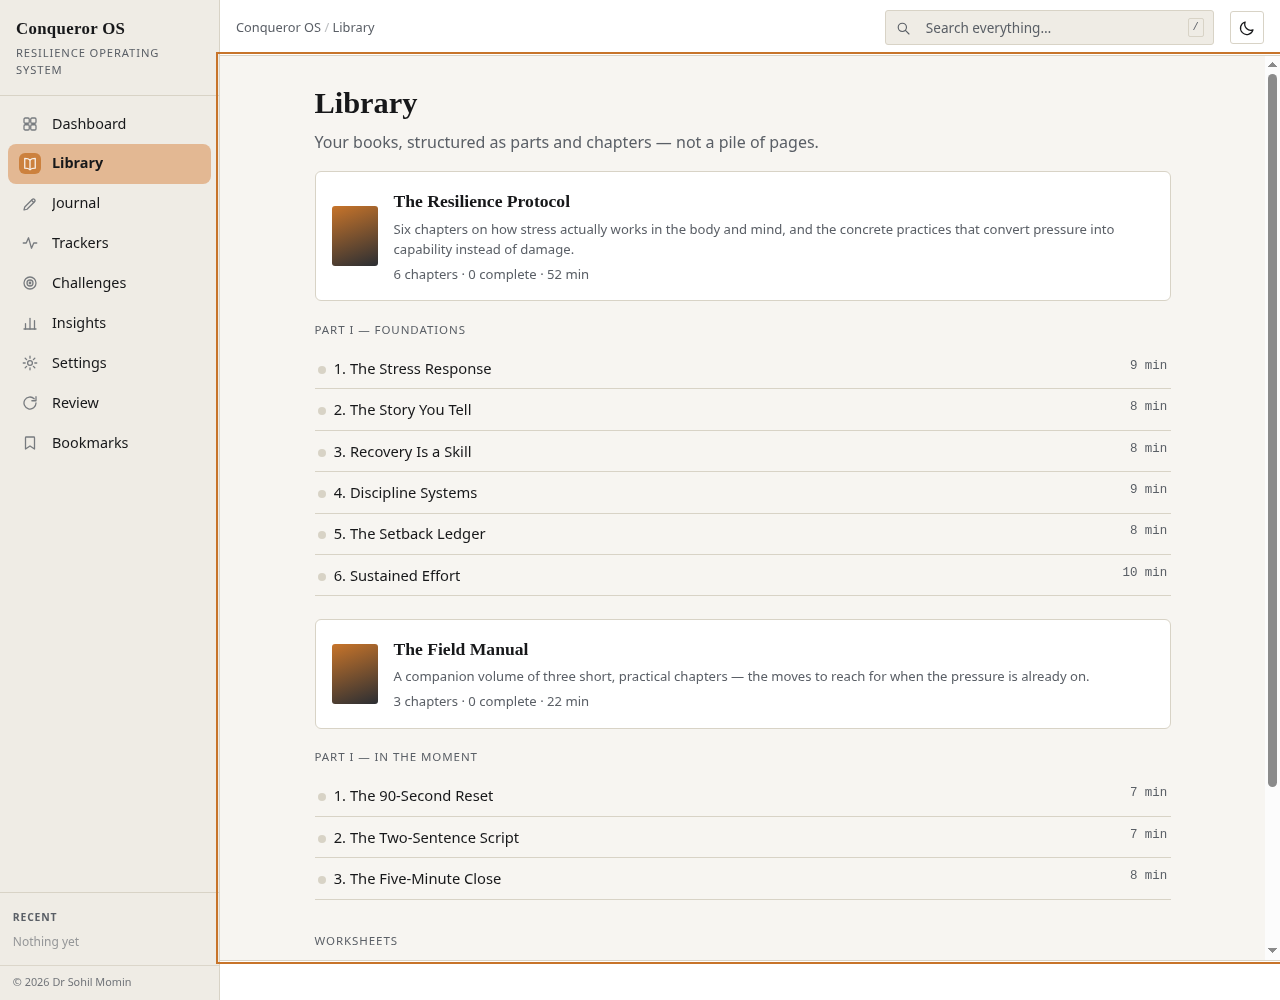Click the Conqueror OS sidebar title
Image resolution: width=1280 pixels, height=1000 pixels.
point(70,28)
